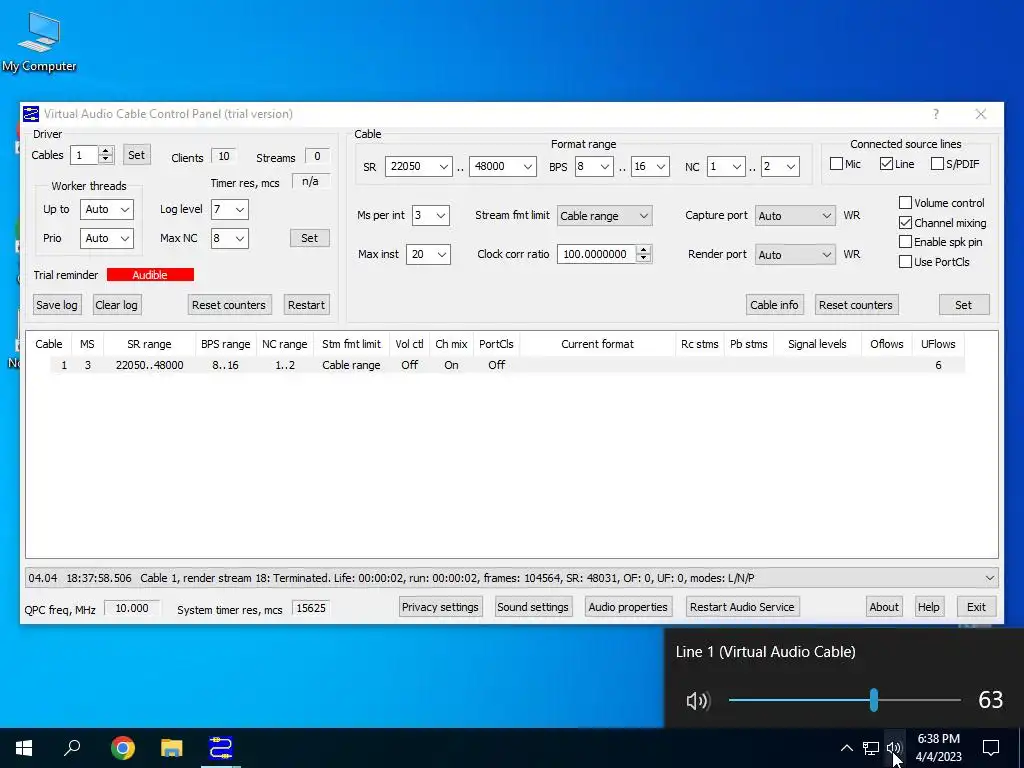Click the Cables count stepper arrows

pos(105,155)
